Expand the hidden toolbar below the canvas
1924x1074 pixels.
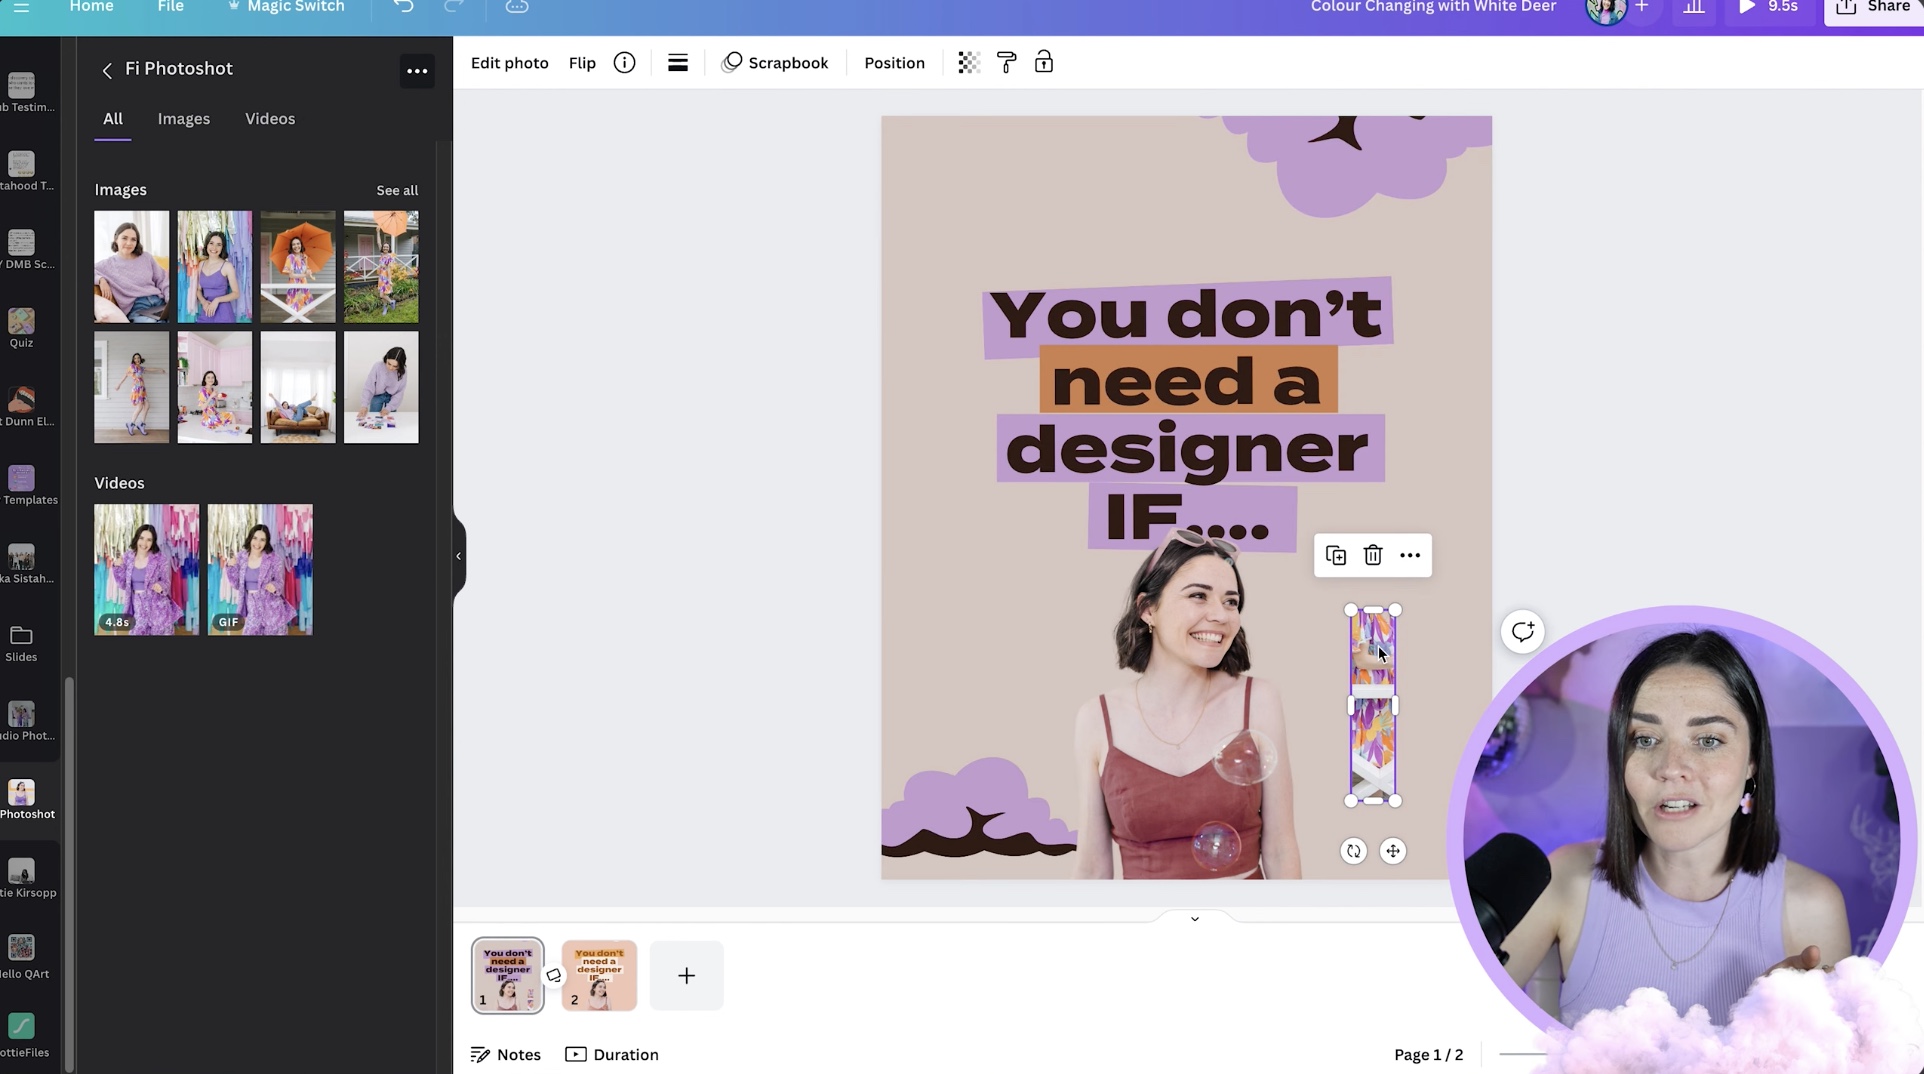pyautogui.click(x=1193, y=918)
